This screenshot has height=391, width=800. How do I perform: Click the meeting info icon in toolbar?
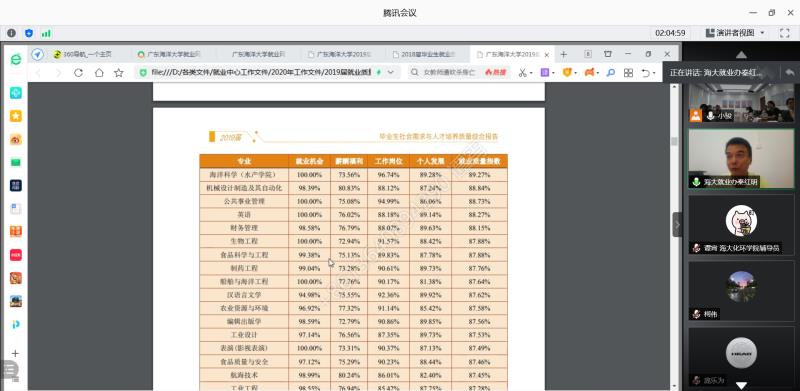[x=11, y=33]
